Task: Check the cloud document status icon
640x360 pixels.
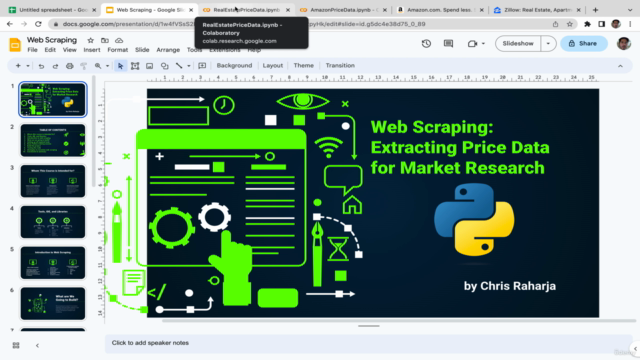Action: point(119,40)
